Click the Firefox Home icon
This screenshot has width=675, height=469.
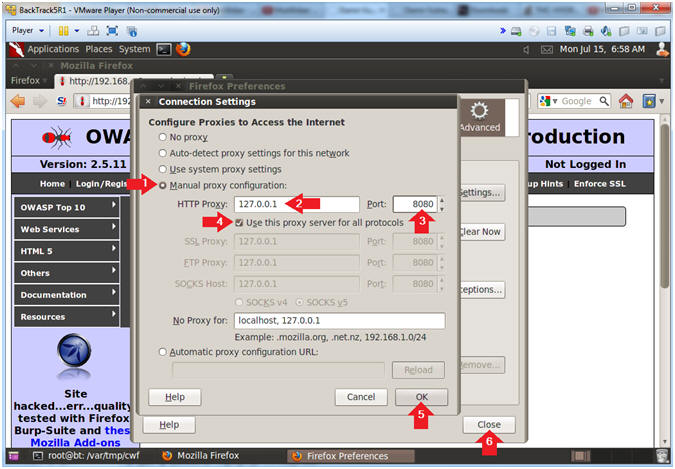click(x=625, y=102)
